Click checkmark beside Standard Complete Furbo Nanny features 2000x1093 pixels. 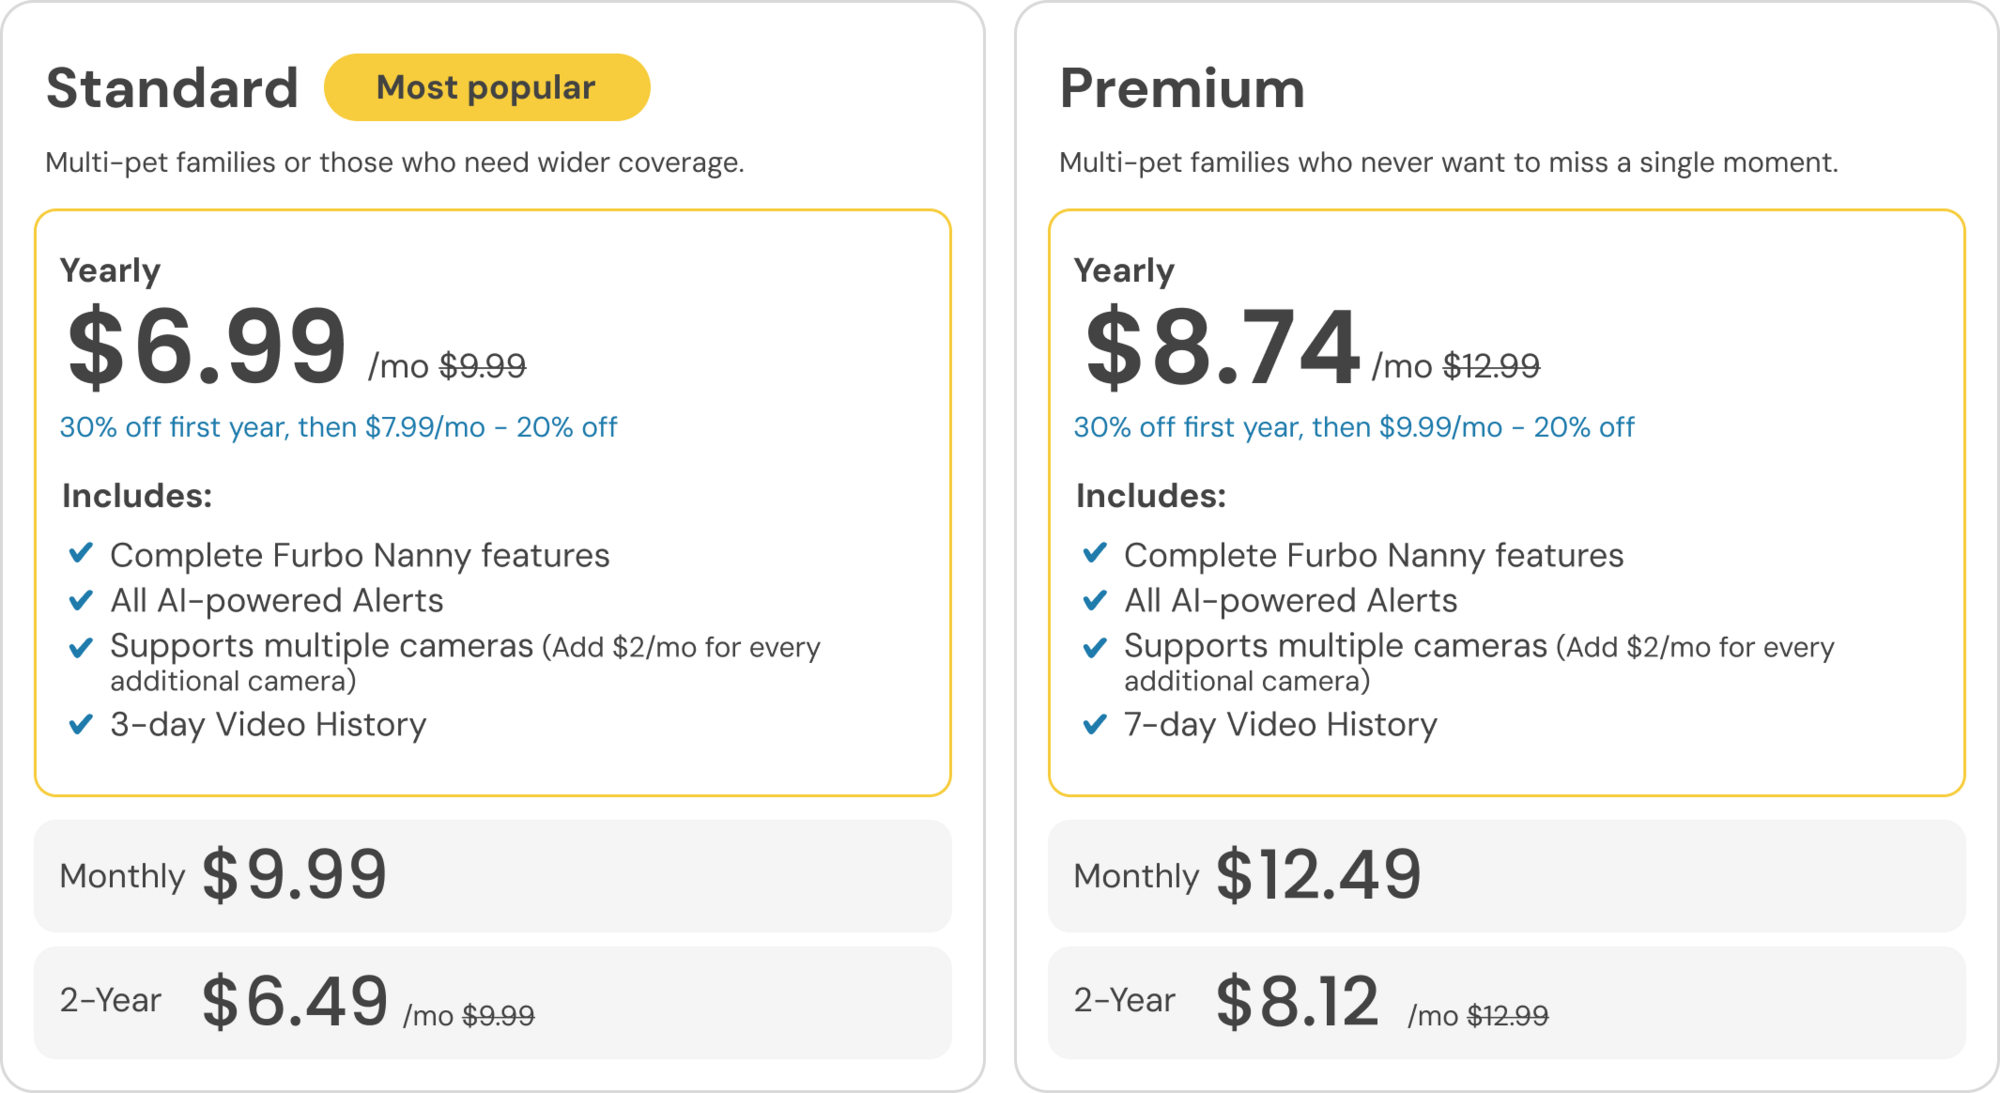click(x=81, y=553)
